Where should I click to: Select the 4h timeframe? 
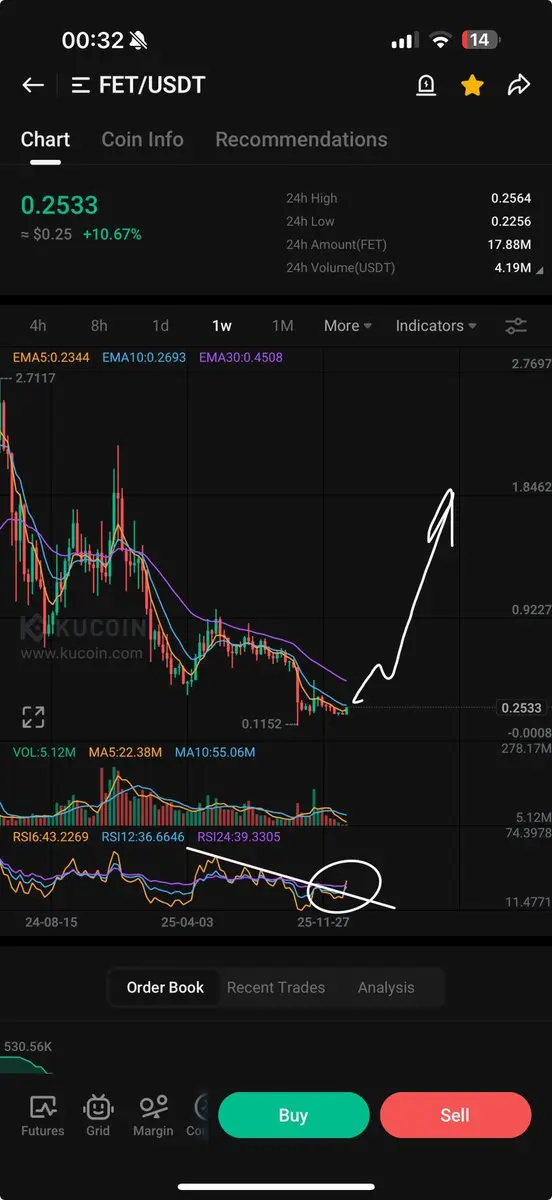(38, 326)
